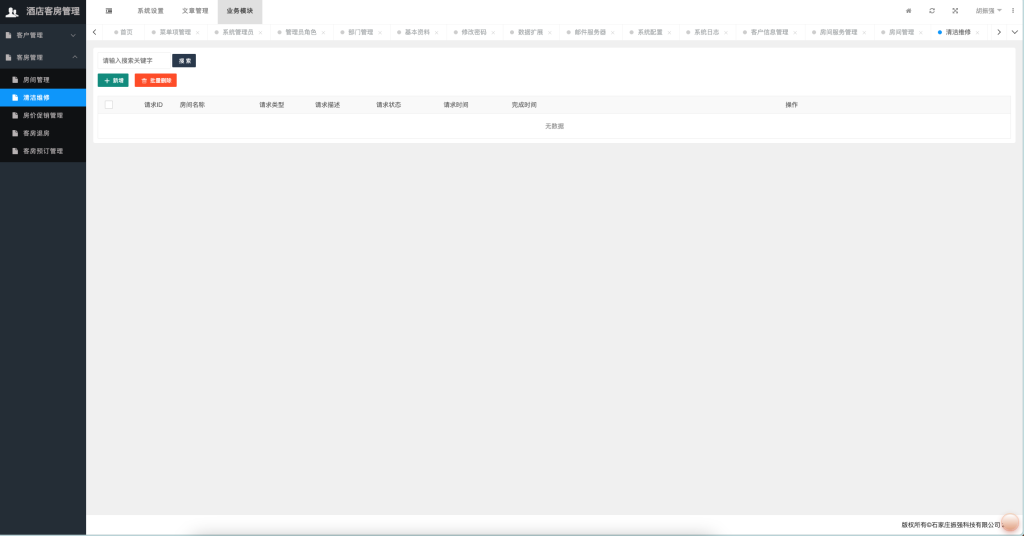1024x536 pixels.
Task: Open the 胡振强 user dropdown
Action: (x=988, y=11)
